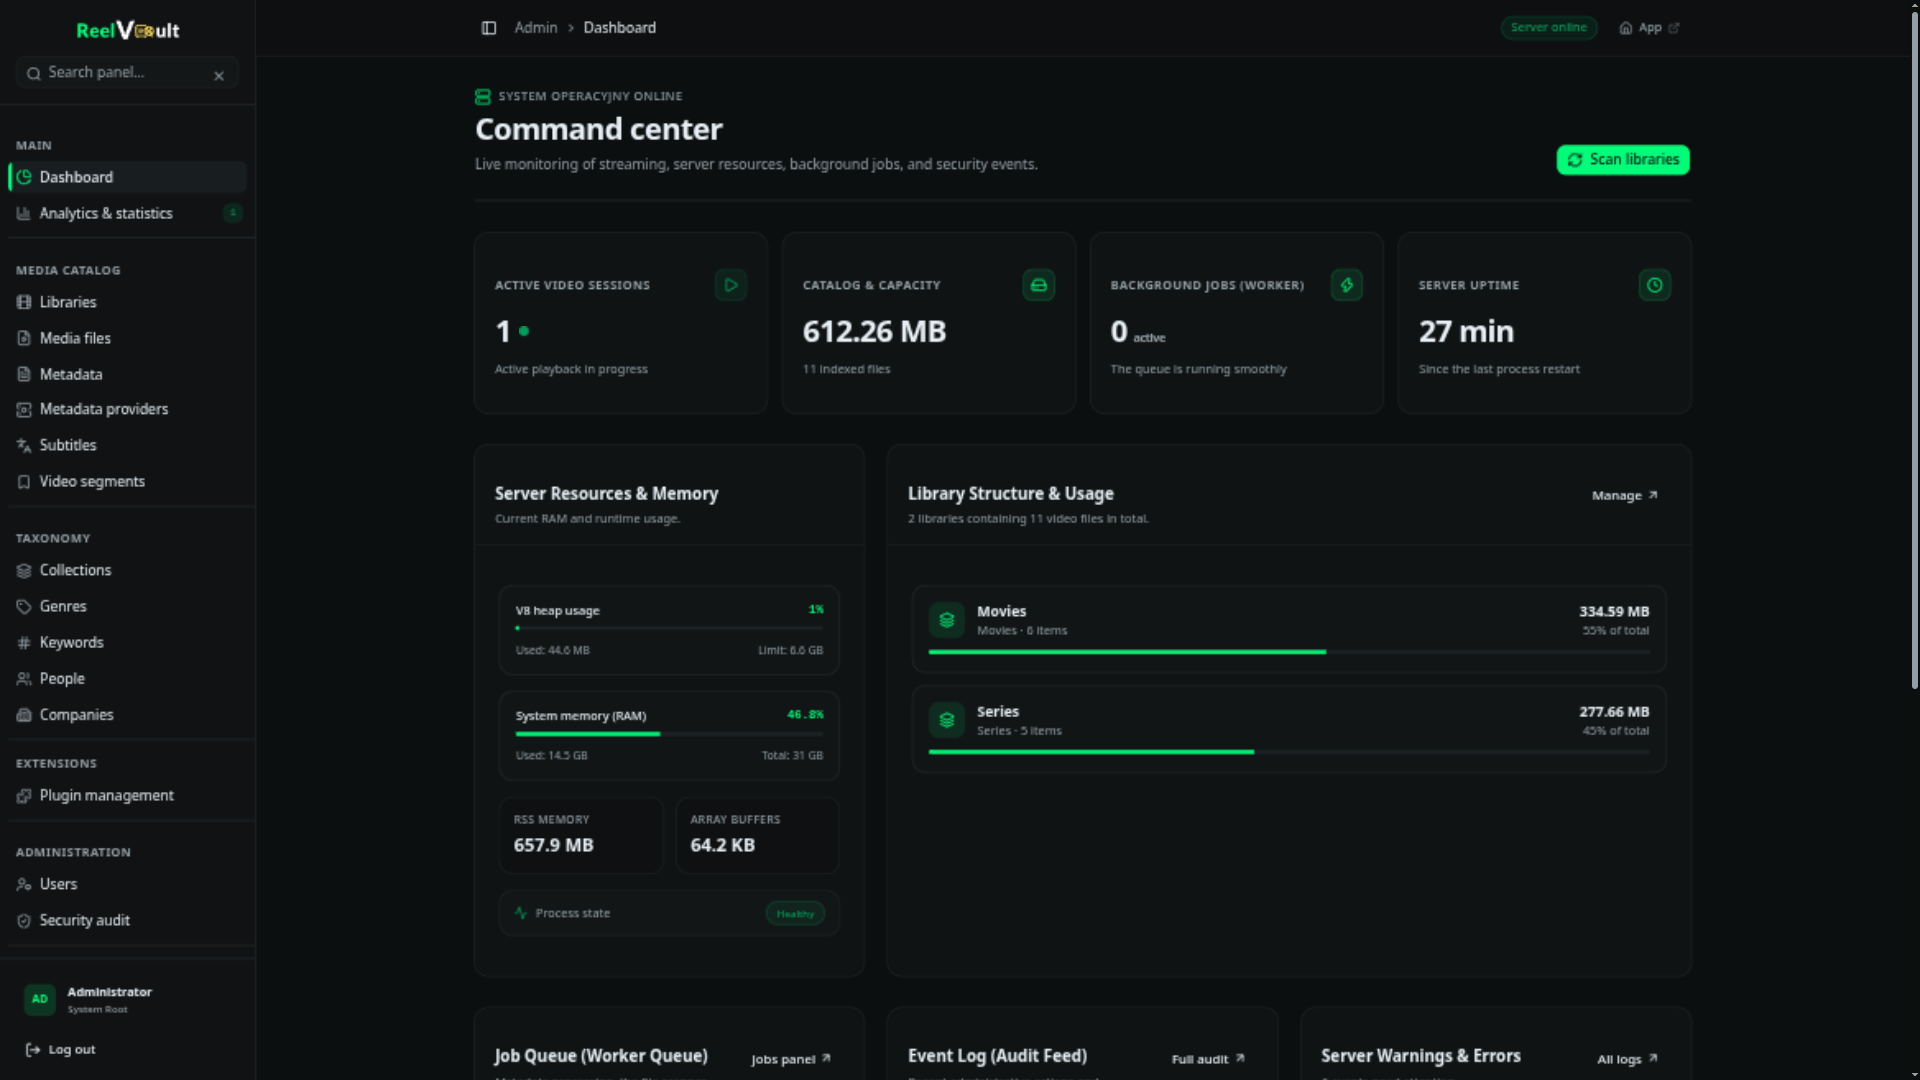Image resolution: width=1920 pixels, height=1080 pixels.
Task: Click the Dashboard breadcrumb
Action: (620, 28)
